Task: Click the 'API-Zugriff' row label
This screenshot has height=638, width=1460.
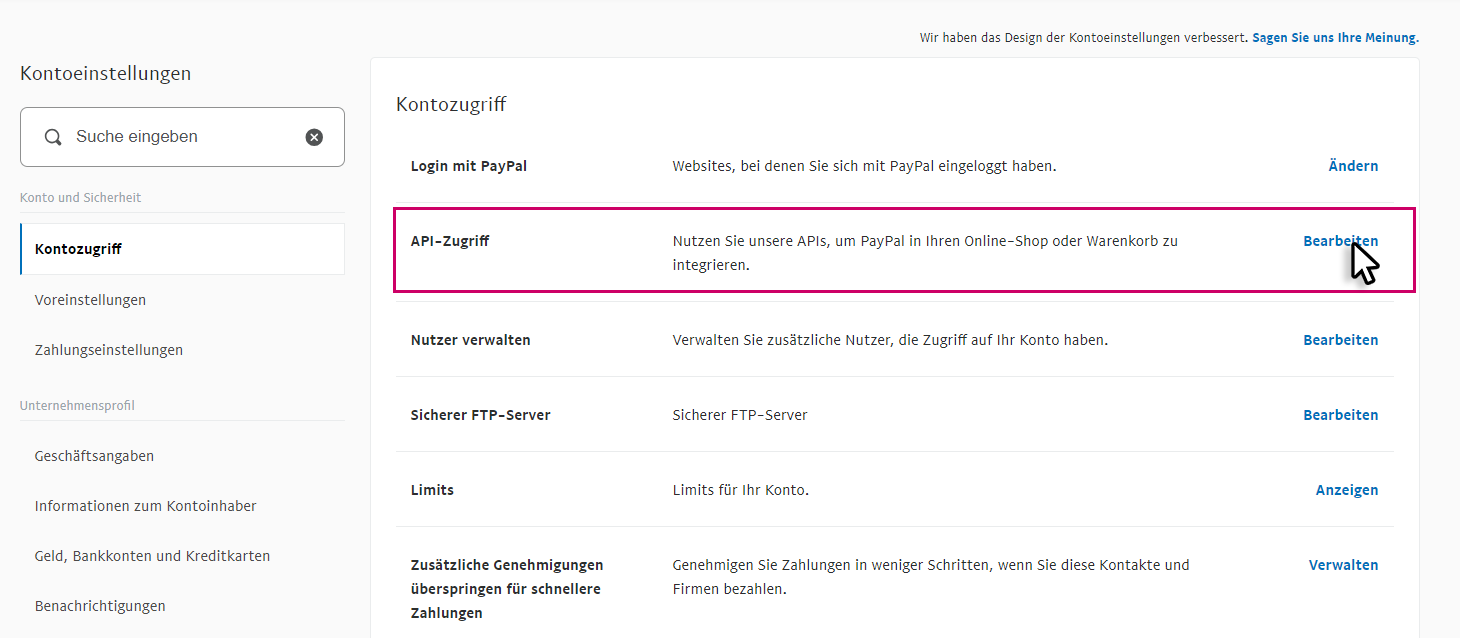Action: [450, 241]
